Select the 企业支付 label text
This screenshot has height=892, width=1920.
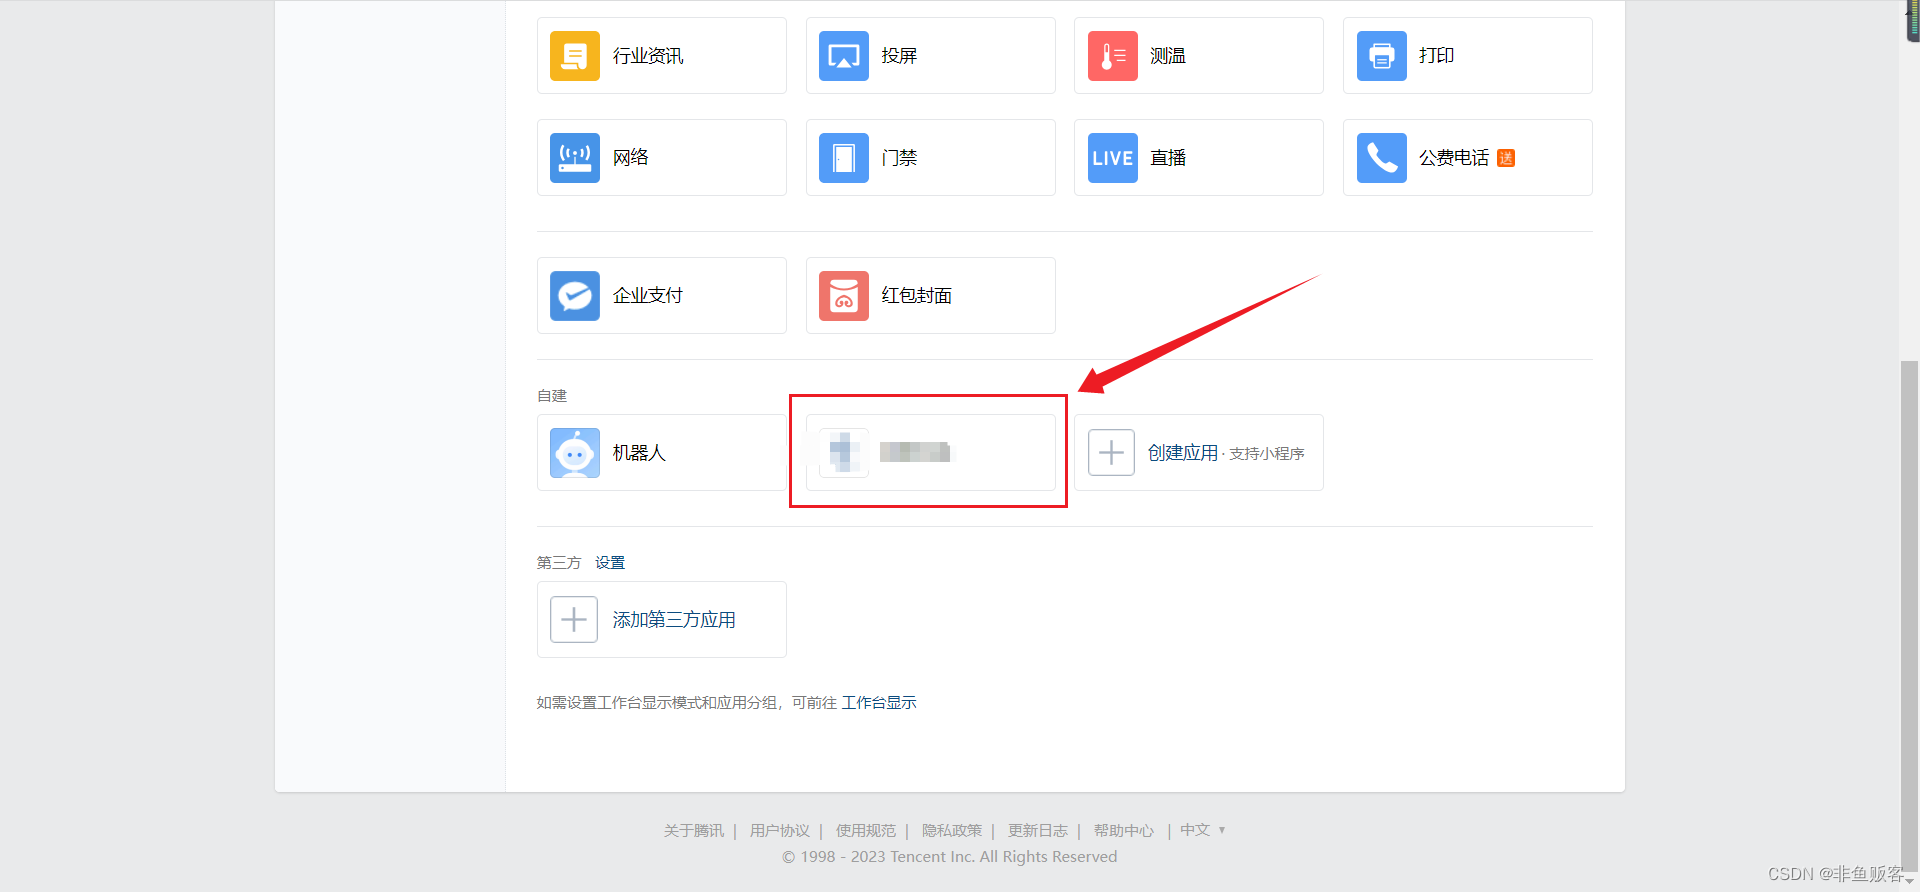click(648, 296)
